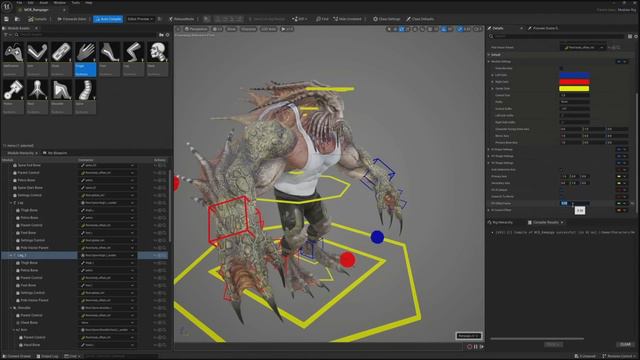Image resolution: width=640 pixels, height=360 pixels.
Task: Click Browse to asset toolbar icon
Action: [x=17, y=19]
